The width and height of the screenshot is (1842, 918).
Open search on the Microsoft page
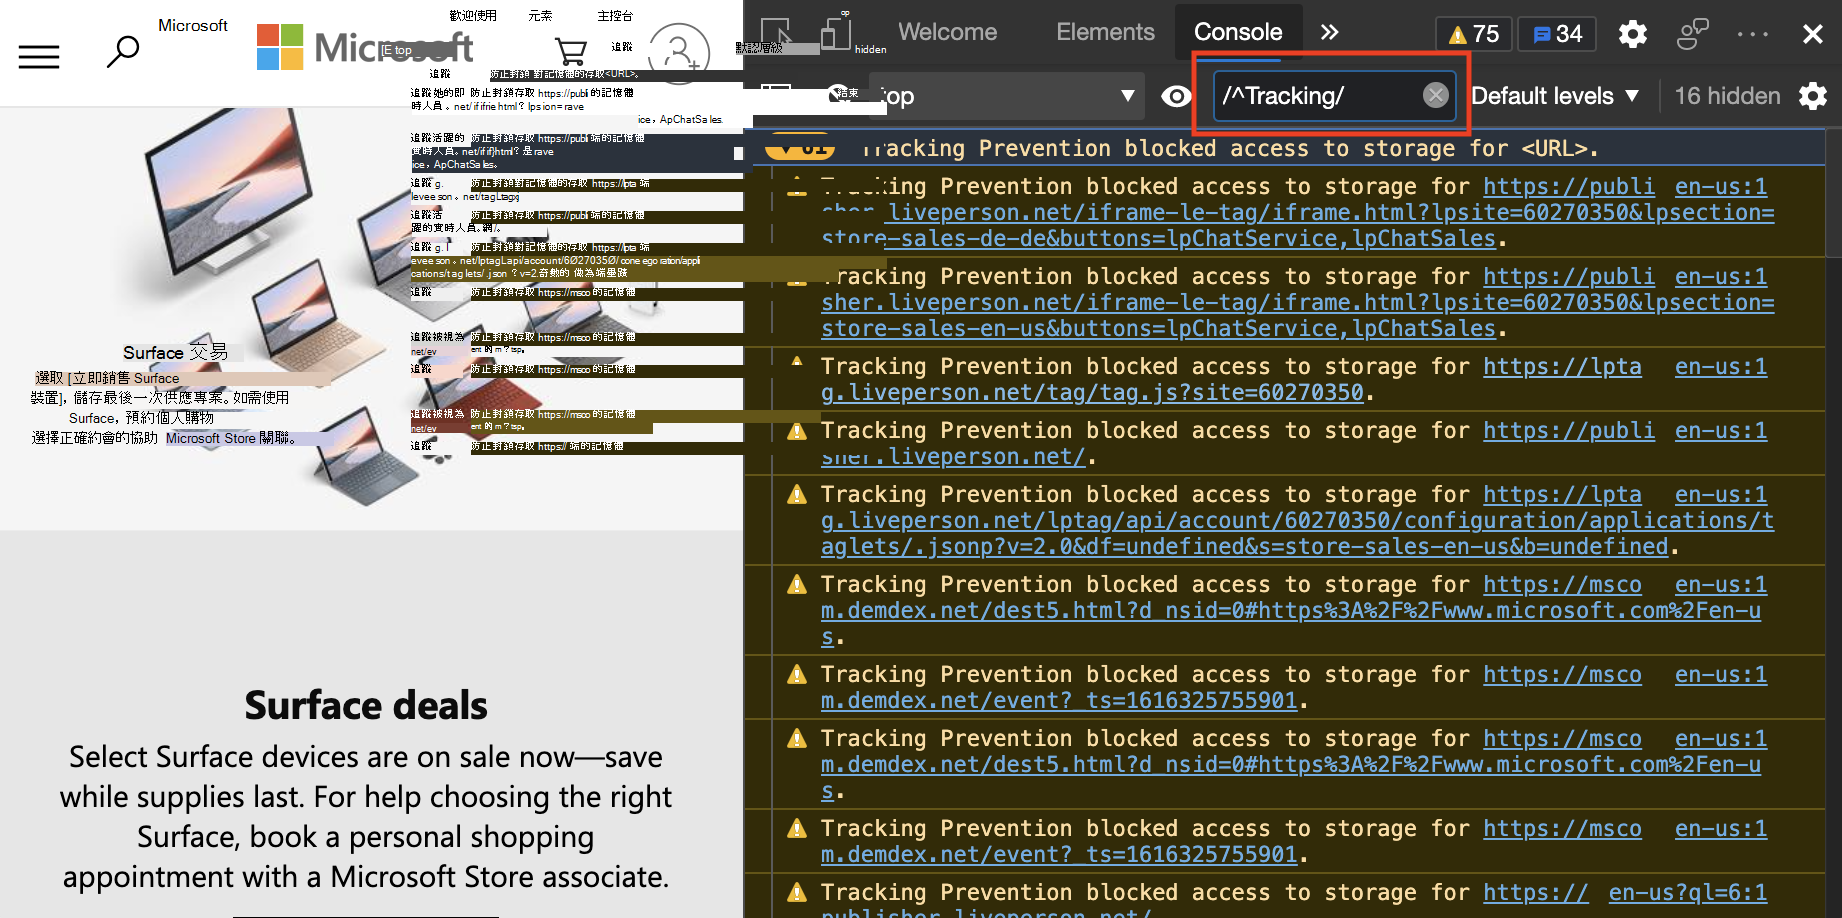coord(123,51)
